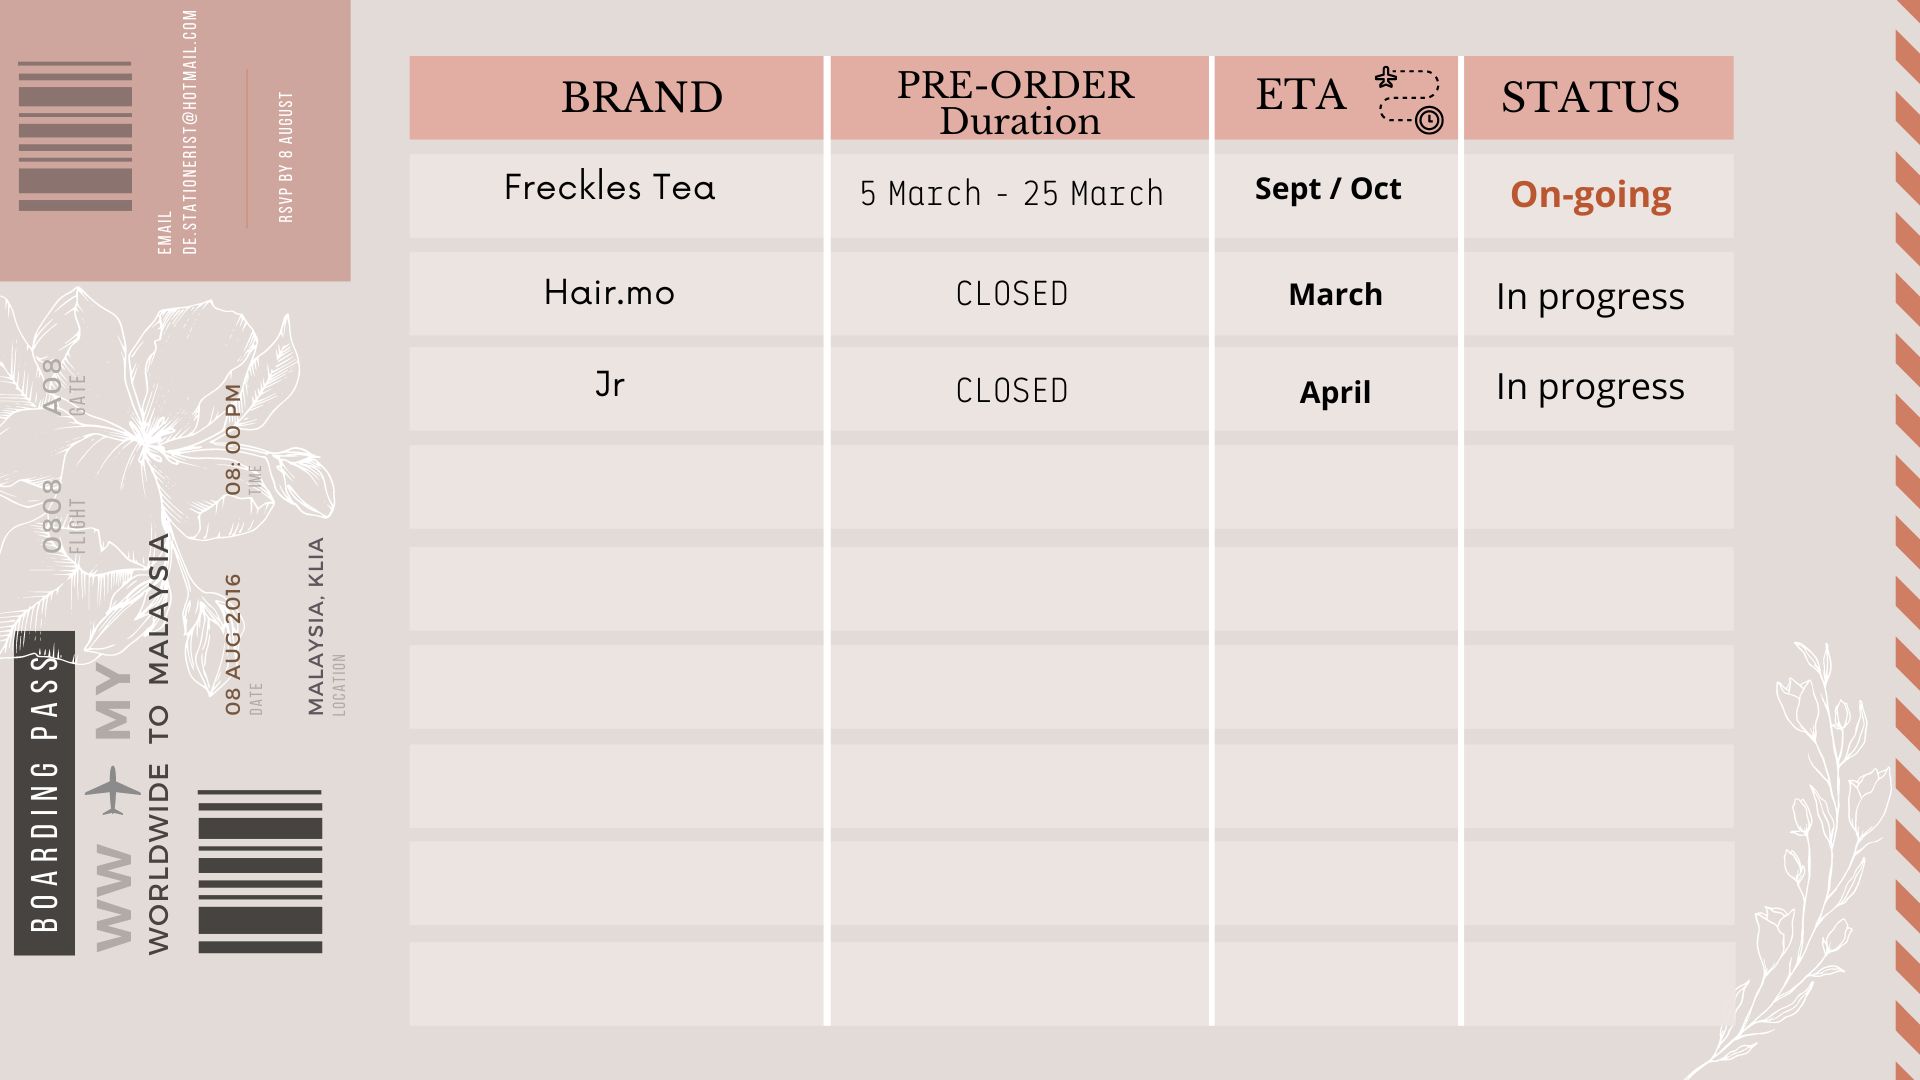
Task: Click the airplane icon on boarding pass
Action: pos(113,790)
